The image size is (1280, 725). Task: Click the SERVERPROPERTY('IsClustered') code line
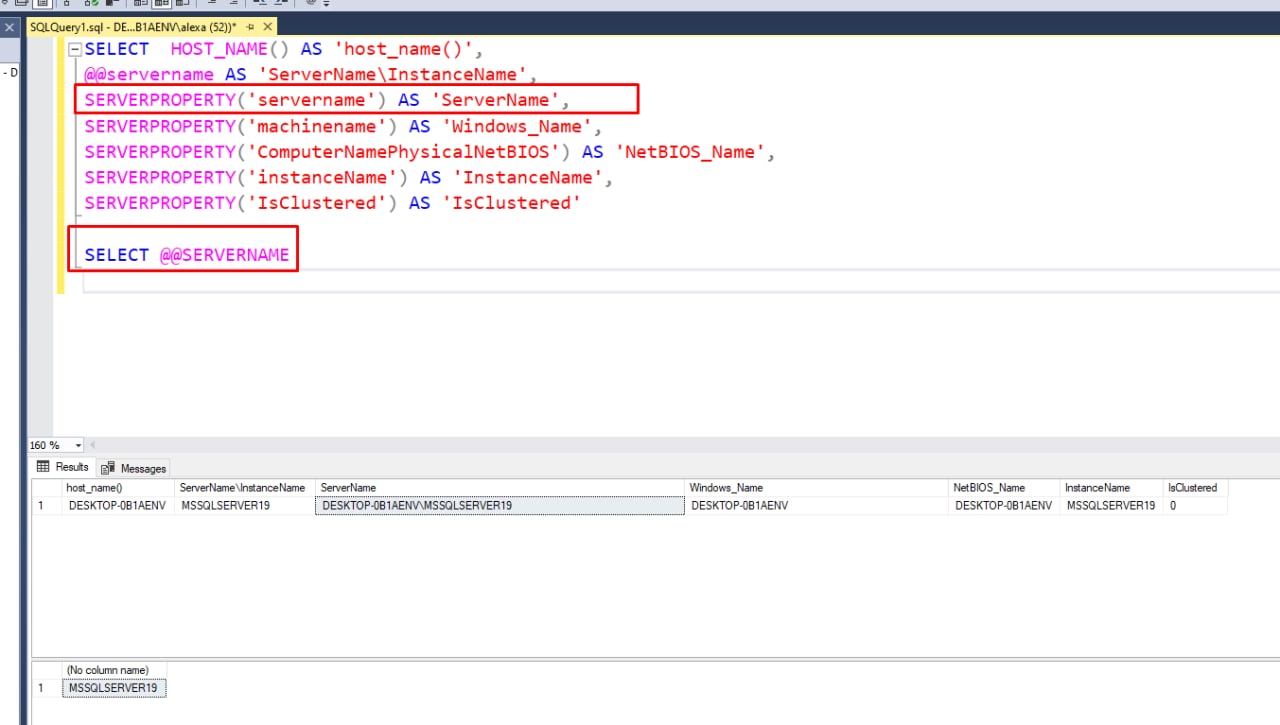(333, 203)
